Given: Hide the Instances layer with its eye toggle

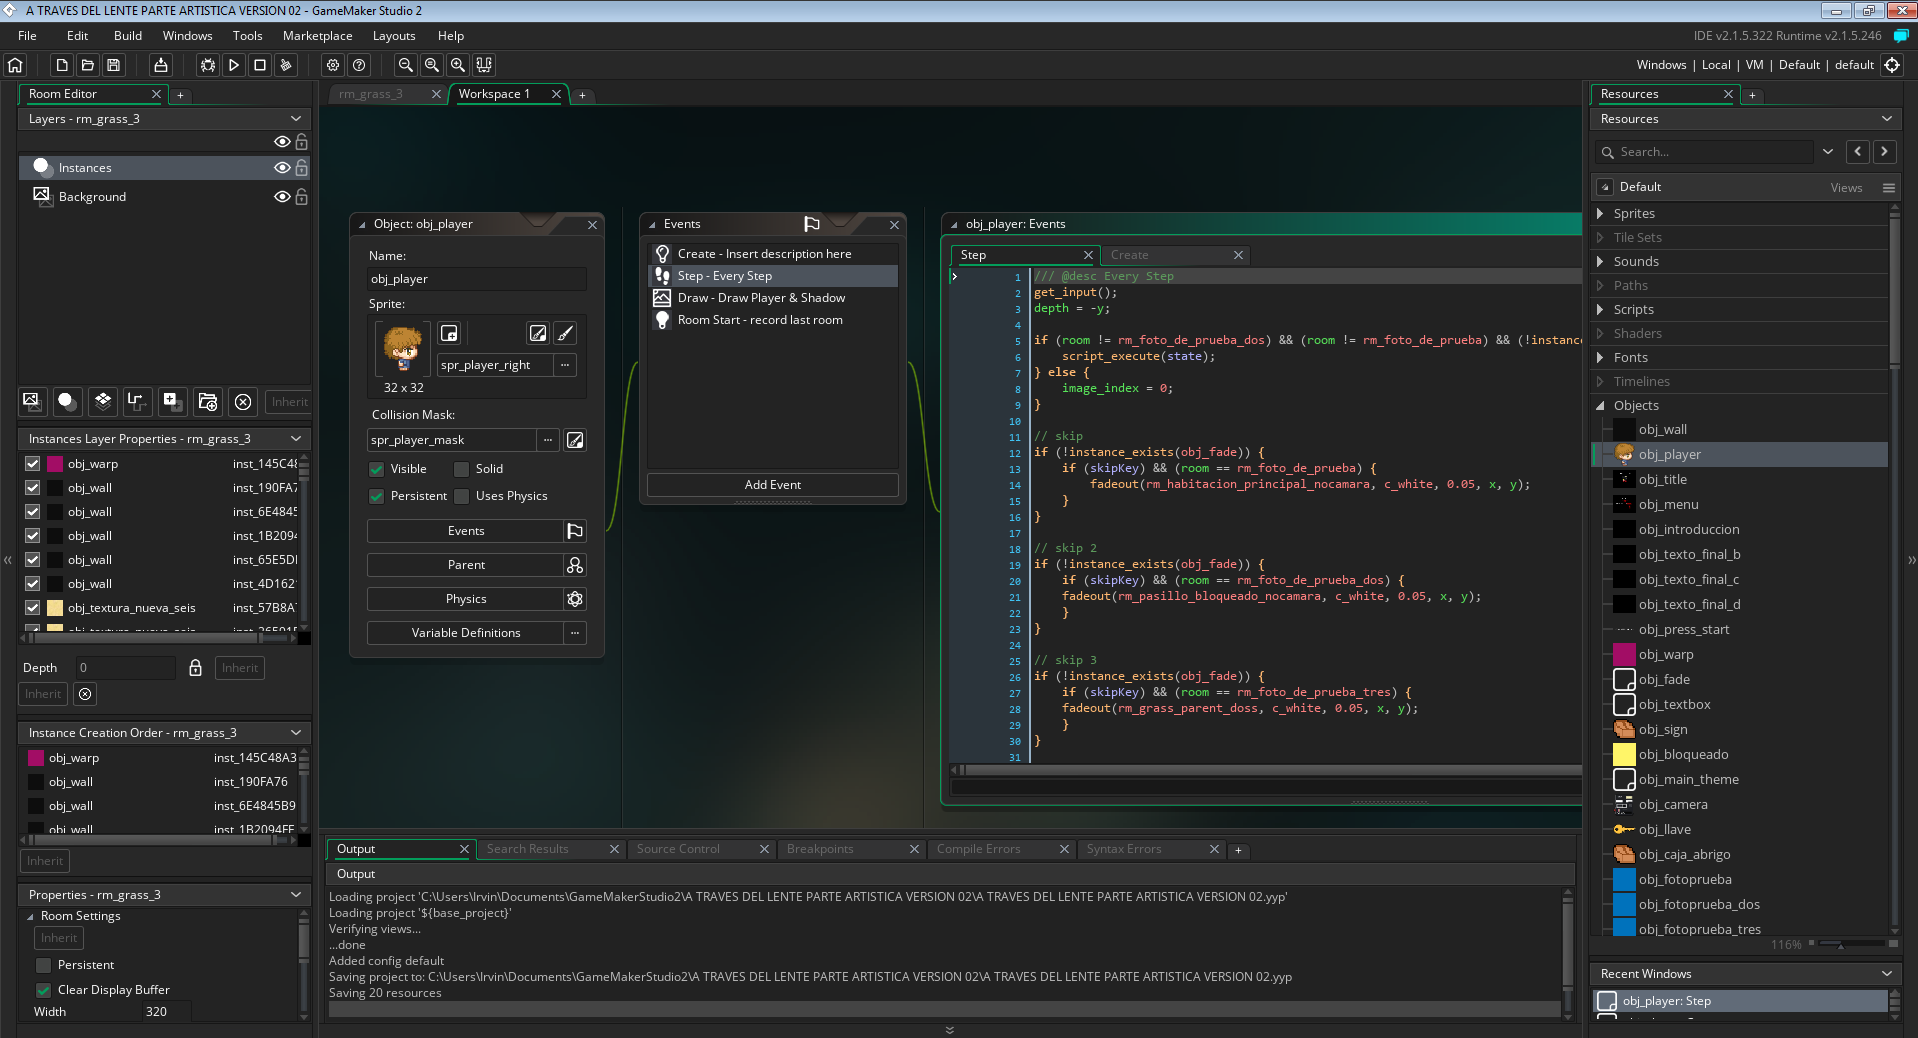Looking at the screenshot, I should [x=281, y=167].
